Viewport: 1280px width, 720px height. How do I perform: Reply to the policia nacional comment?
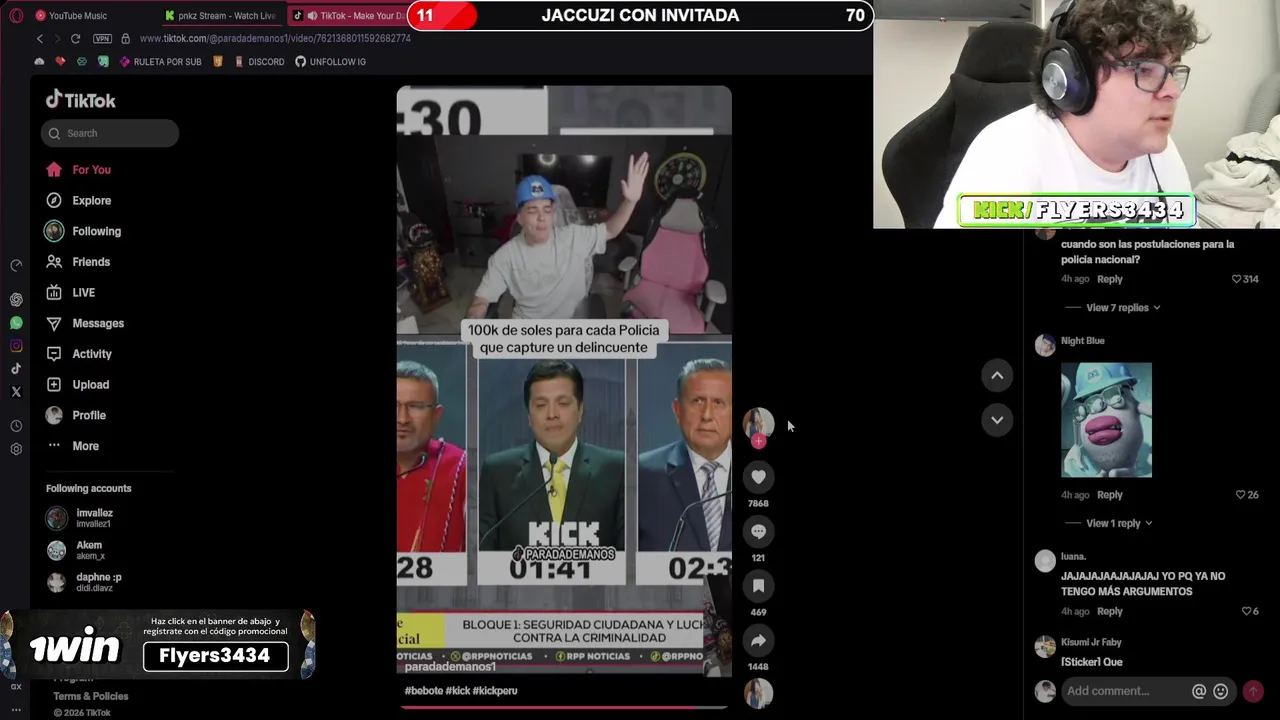coord(1109,279)
